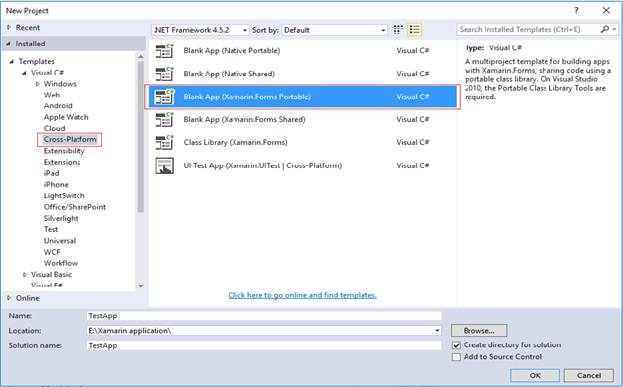Select UI Test App (Xamarin.UITest) template name
The image size is (623, 387).
click(x=263, y=166)
